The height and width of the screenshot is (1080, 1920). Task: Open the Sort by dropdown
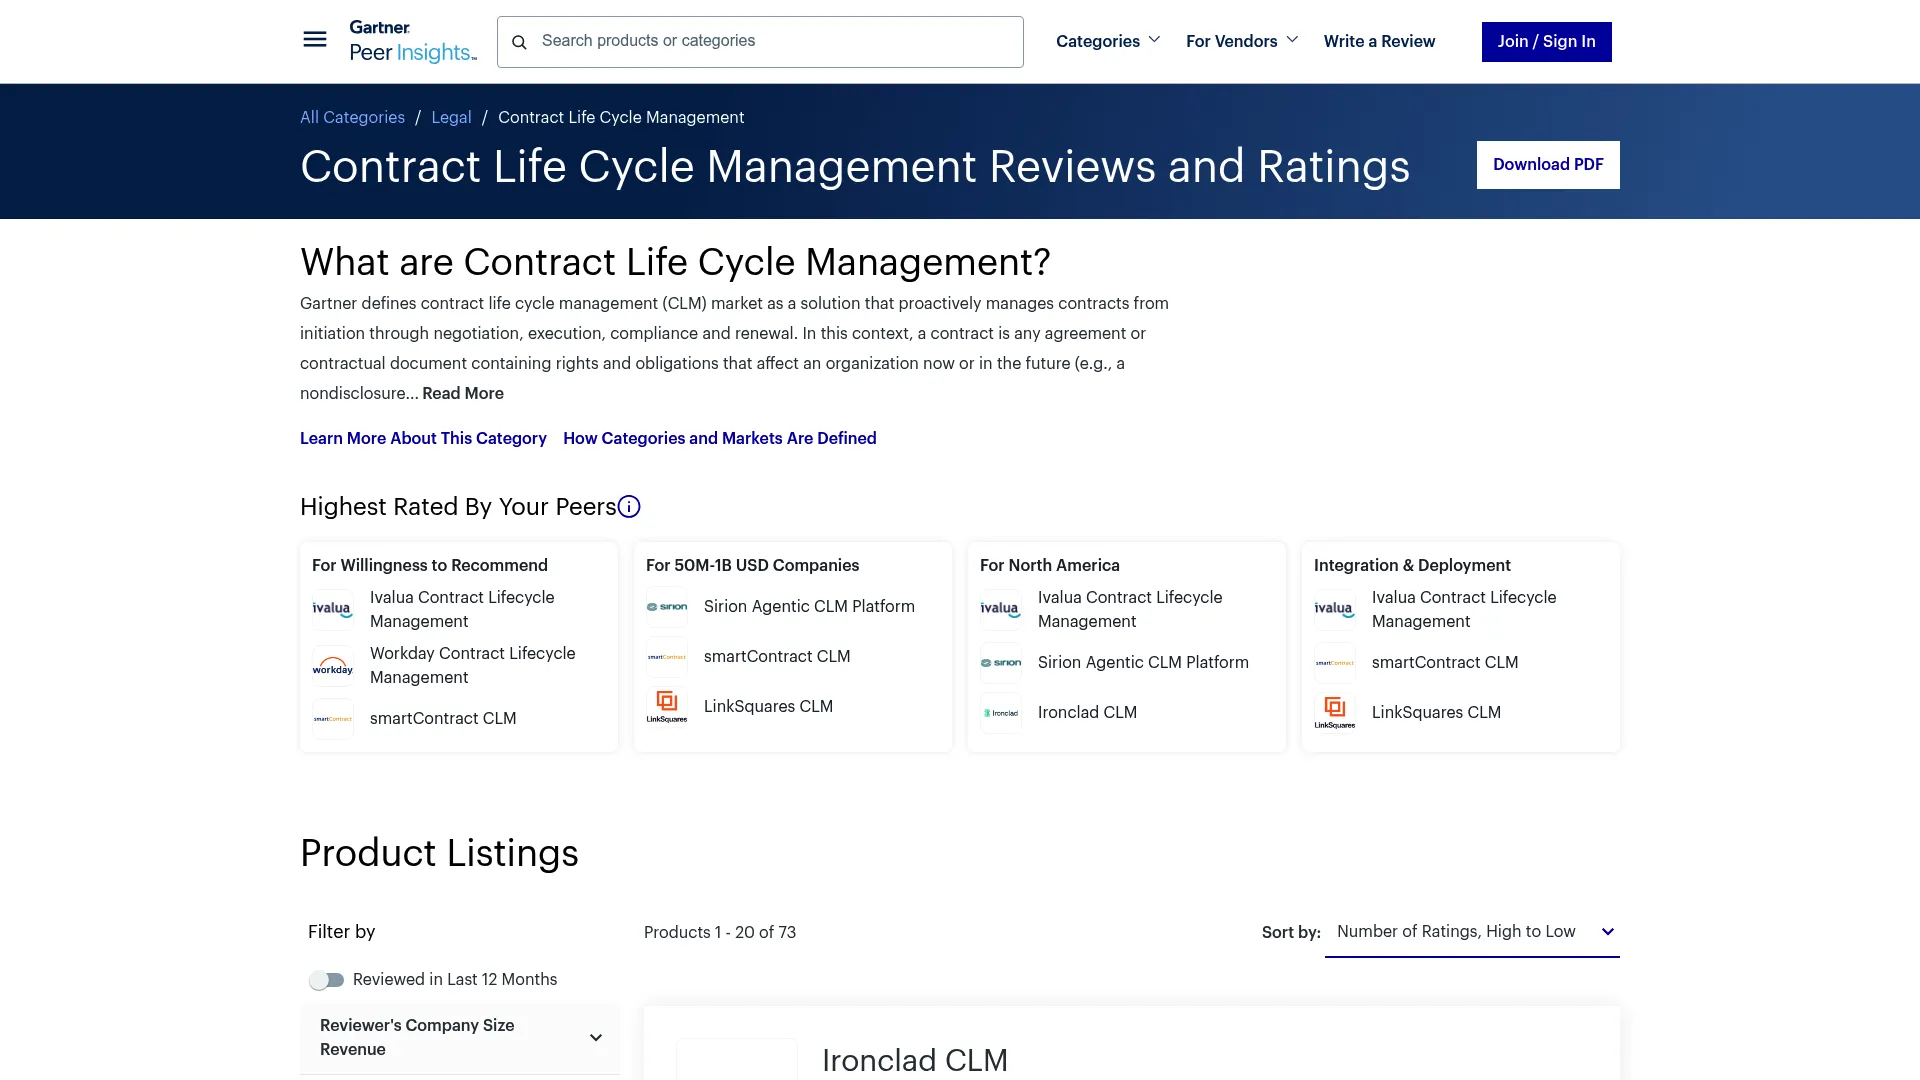(1472, 932)
